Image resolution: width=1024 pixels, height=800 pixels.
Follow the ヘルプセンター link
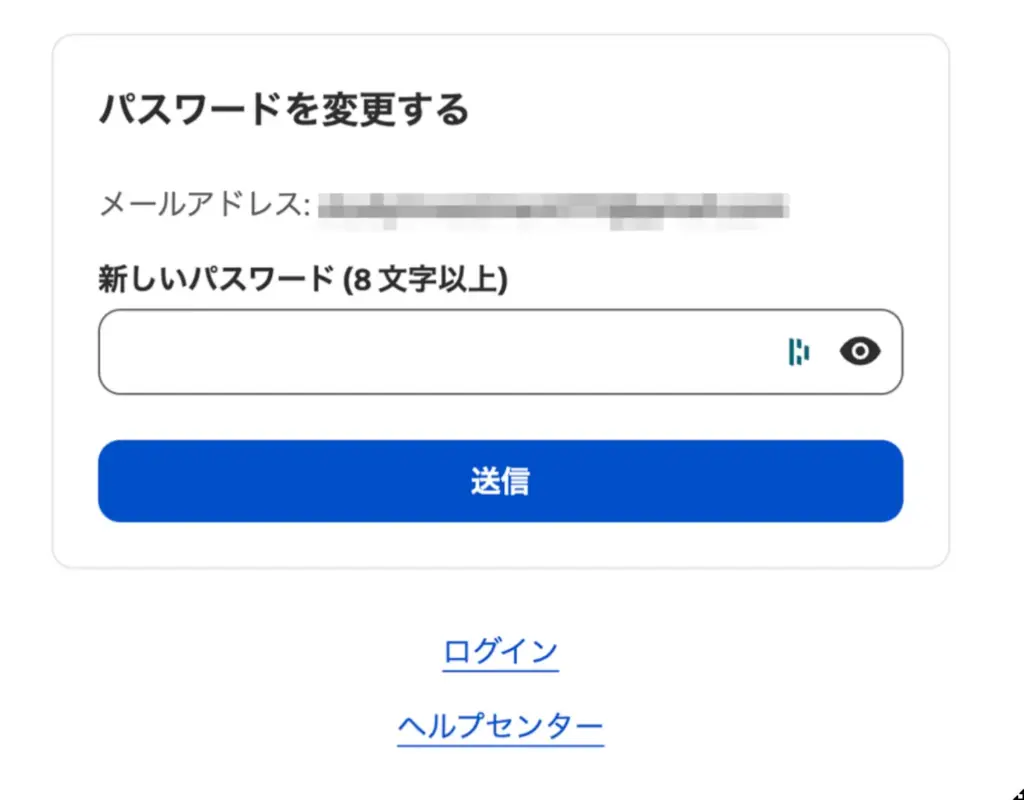coord(500,726)
